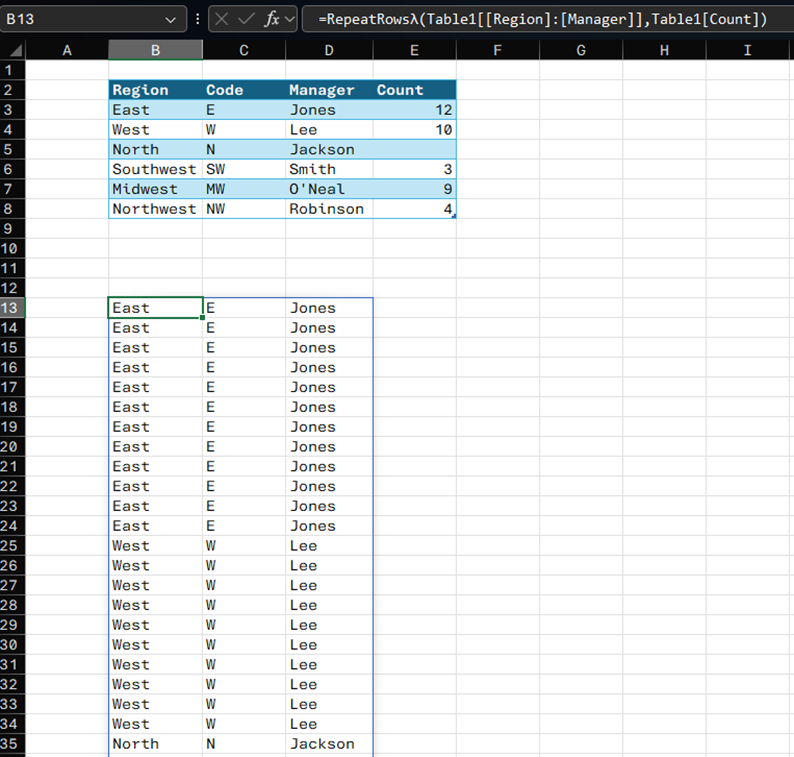Click the Jones cell in row 13
Viewport: 794px width, 757px height.
329,307
